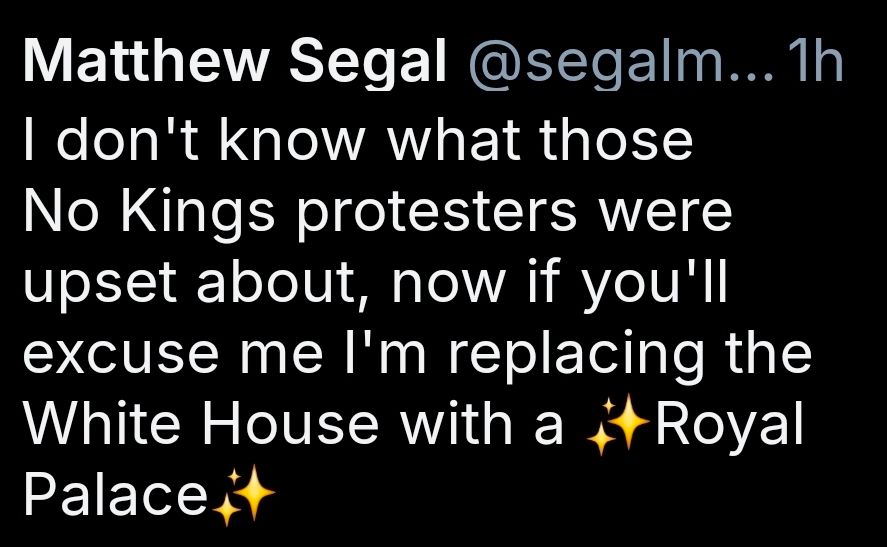The width and height of the screenshot is (887, 547).
Task: Open Matthew Segal's profile via display name
Action: (234, 65)
